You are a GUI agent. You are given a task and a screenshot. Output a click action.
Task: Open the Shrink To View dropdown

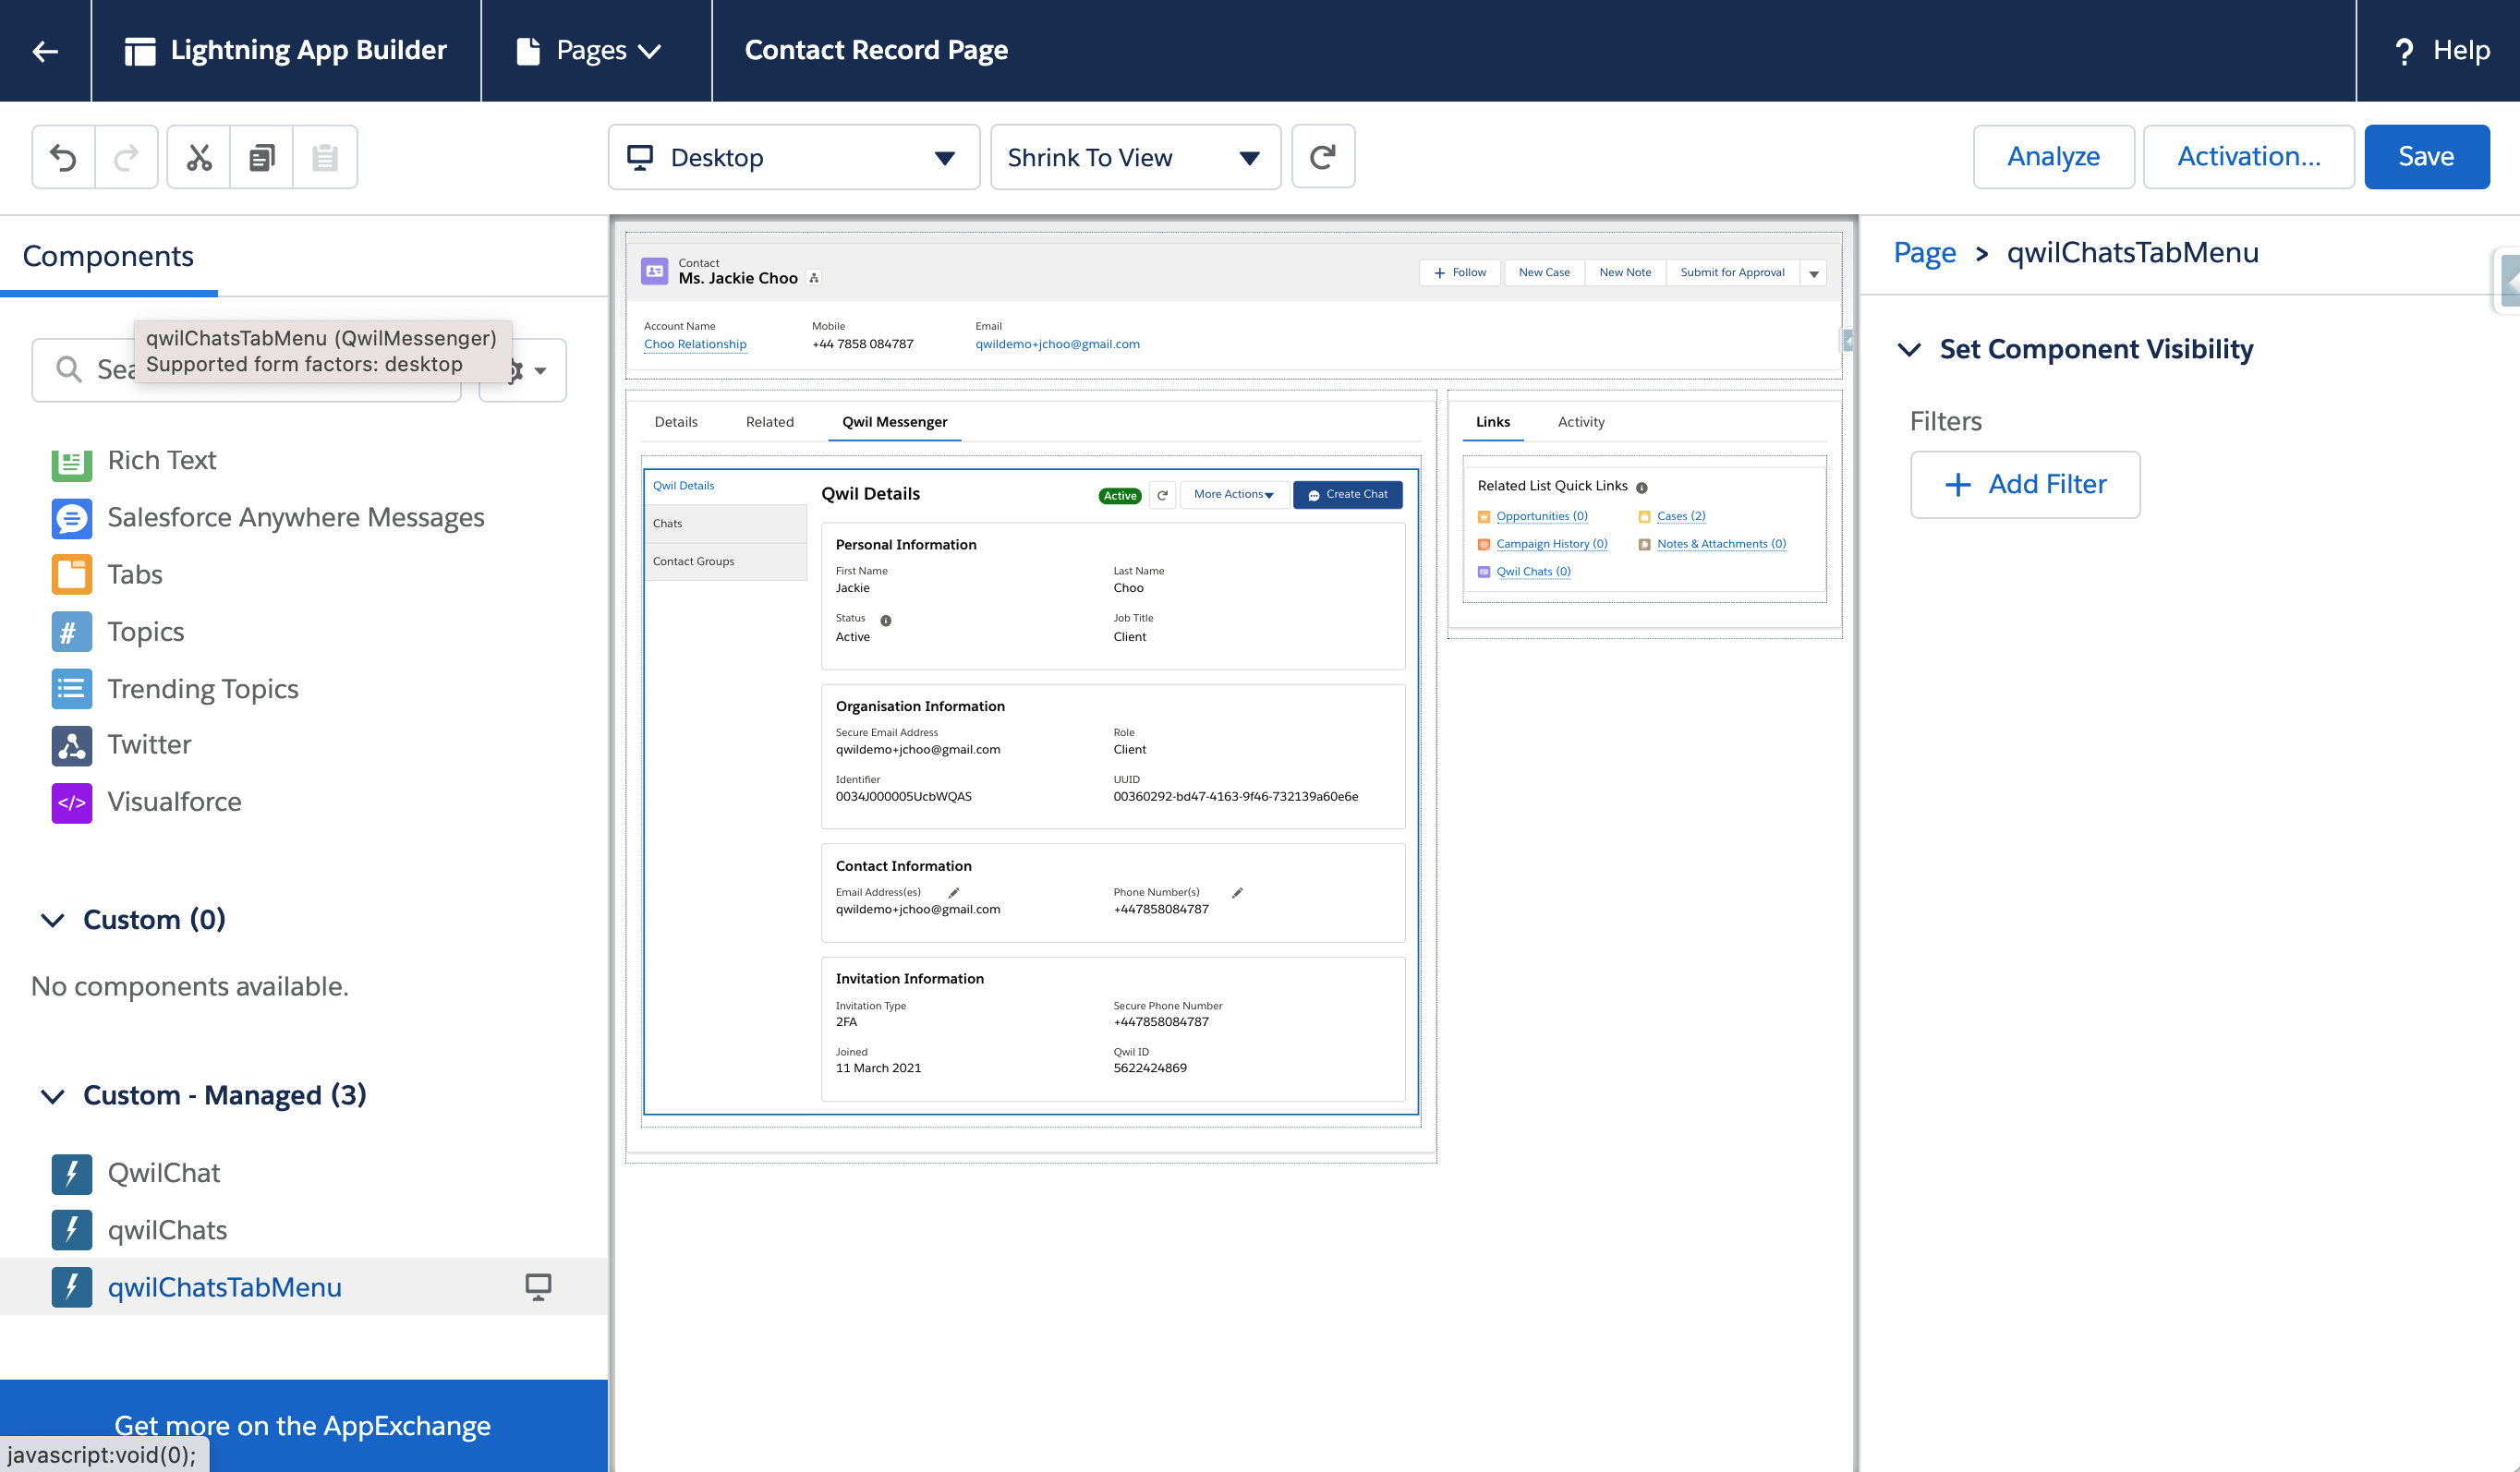click(x=1135, y=157)
